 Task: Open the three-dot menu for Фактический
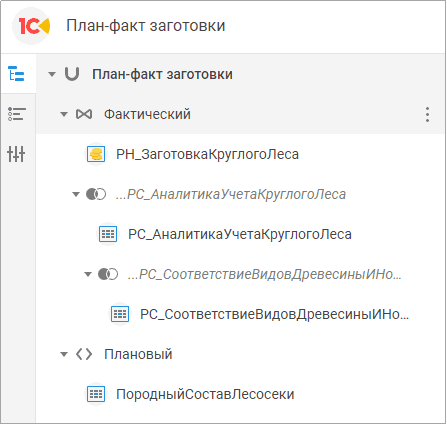[x=427, y=114]
